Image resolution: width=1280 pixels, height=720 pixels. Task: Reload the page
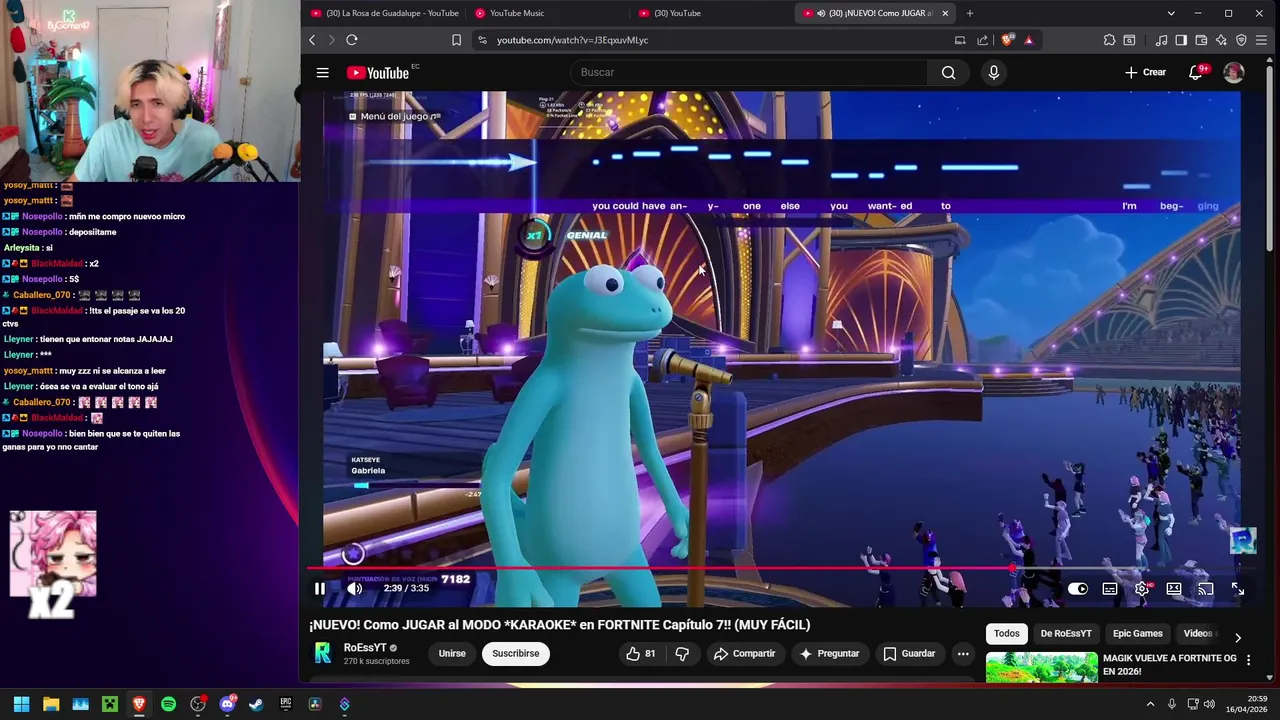pyautogui.click(x=352, y=40)
